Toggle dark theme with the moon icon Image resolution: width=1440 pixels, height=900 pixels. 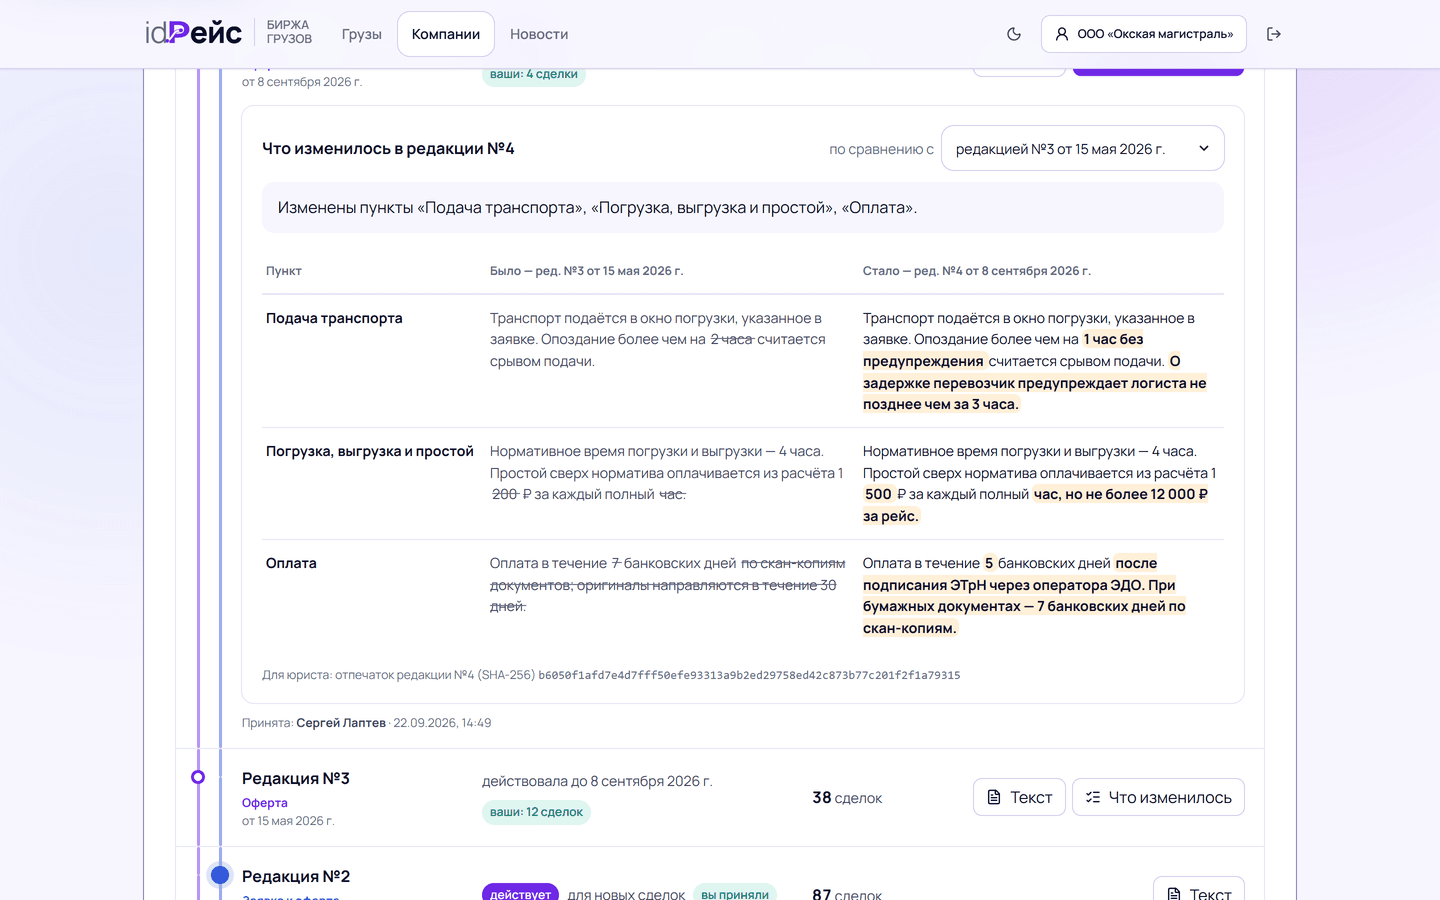click(x=1014, y=34)
